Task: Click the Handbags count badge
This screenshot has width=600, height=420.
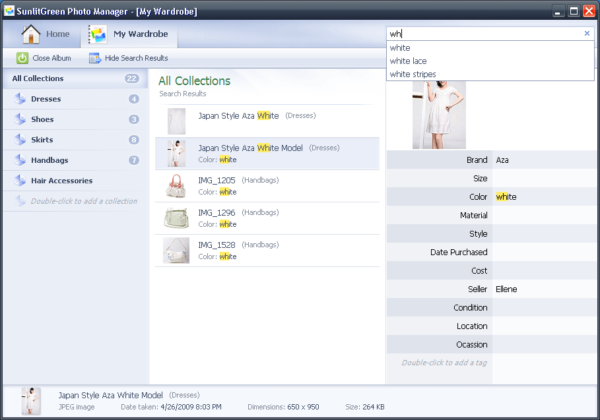Action: point(134,160)
